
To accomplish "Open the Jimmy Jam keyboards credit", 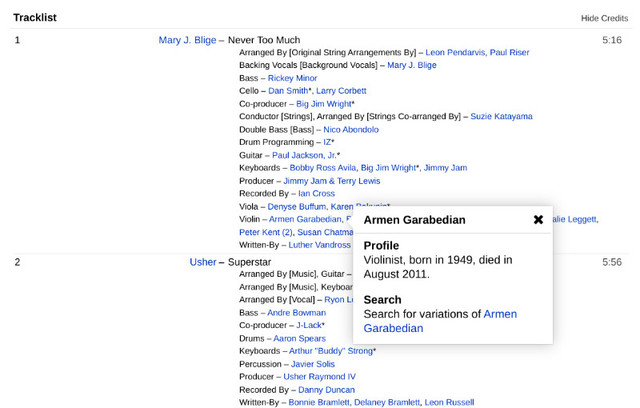I will pos(445,168).
